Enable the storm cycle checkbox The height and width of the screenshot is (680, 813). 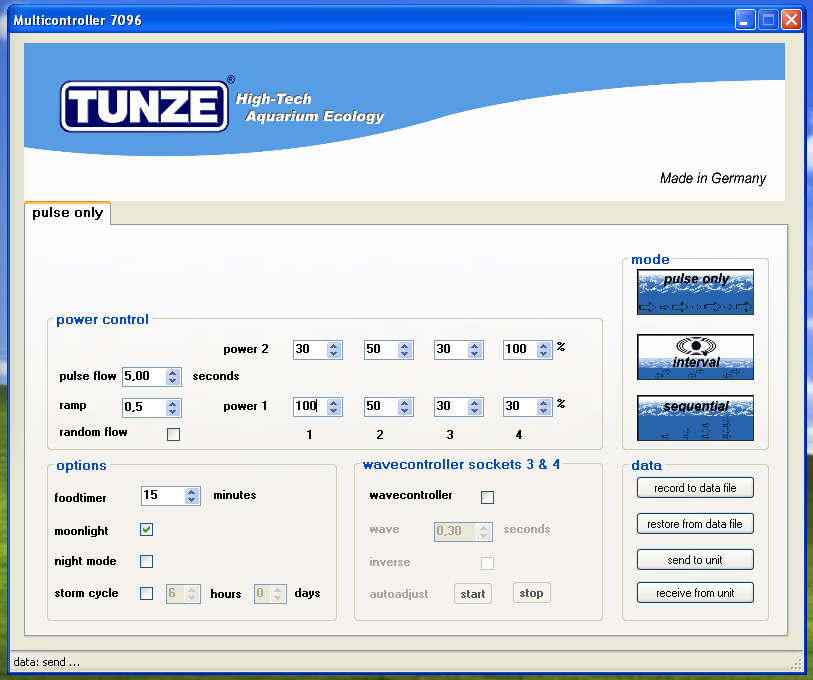(146, 593)
